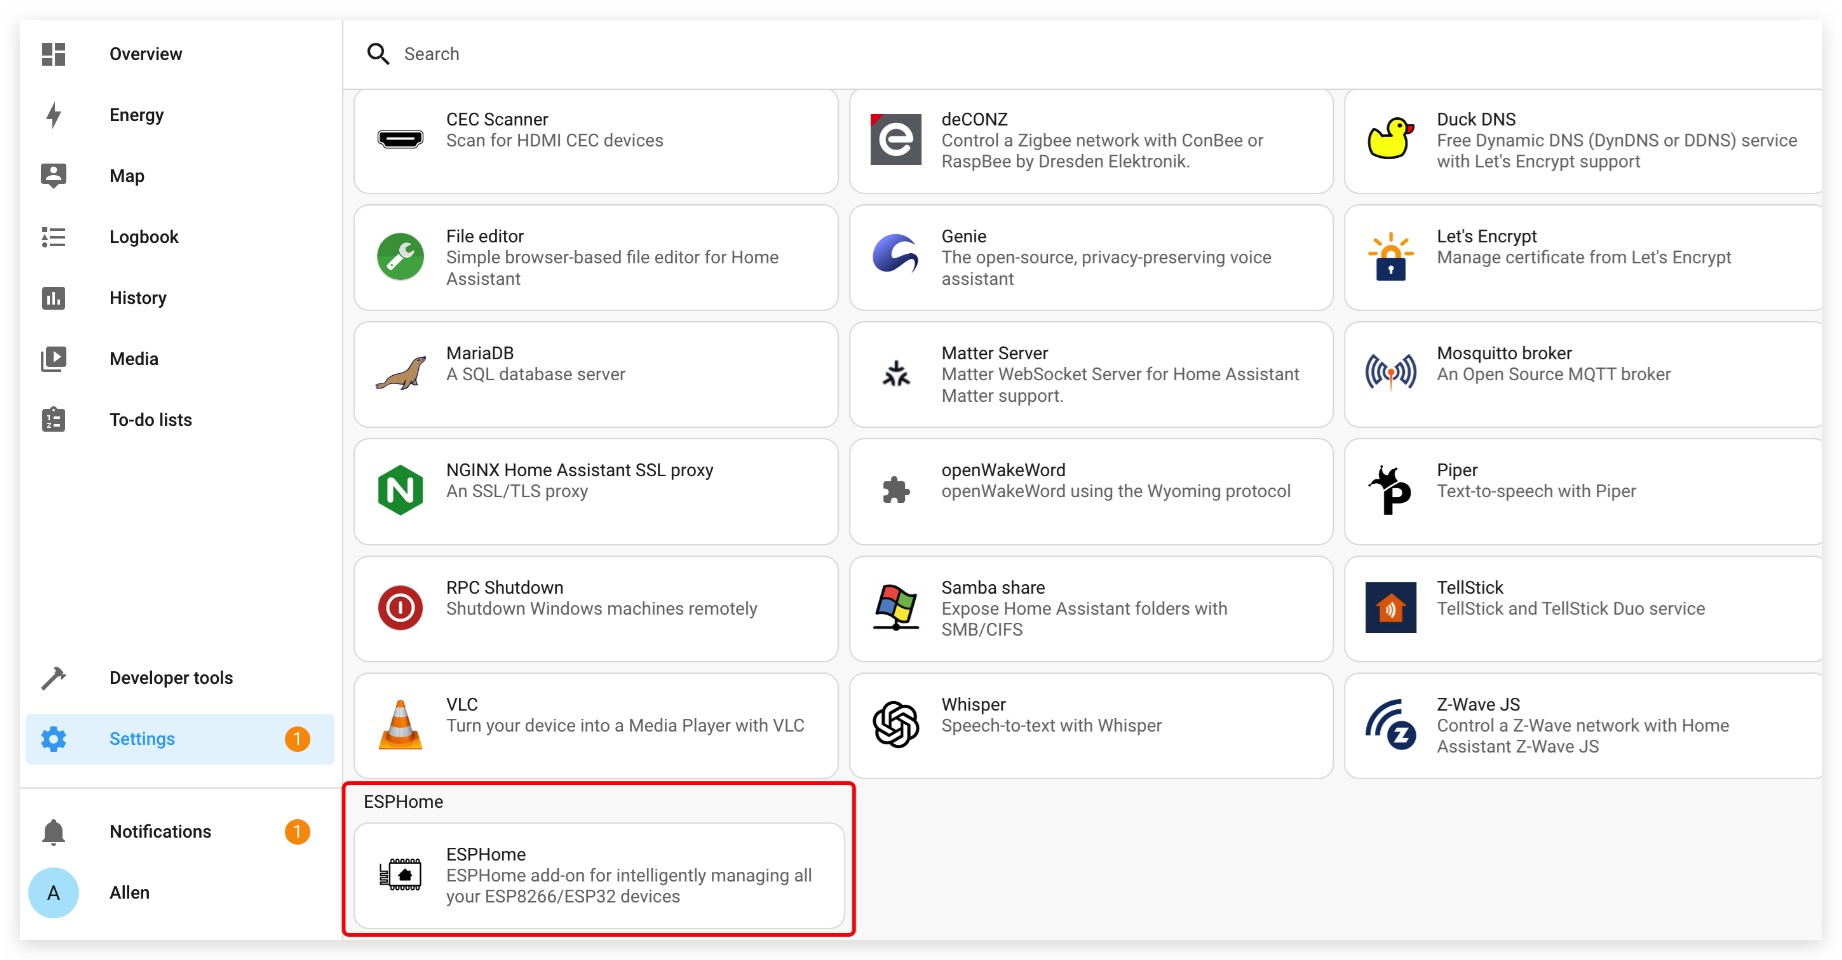This screenshot has width=1842, height=960.
Task: Click the Developer tools label
Action: (171, 678)
